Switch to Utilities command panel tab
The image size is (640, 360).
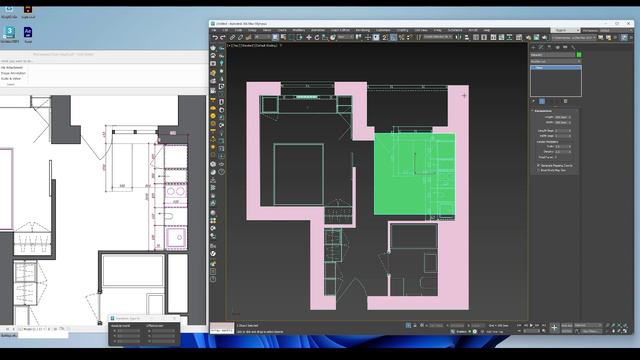point(573,47)
